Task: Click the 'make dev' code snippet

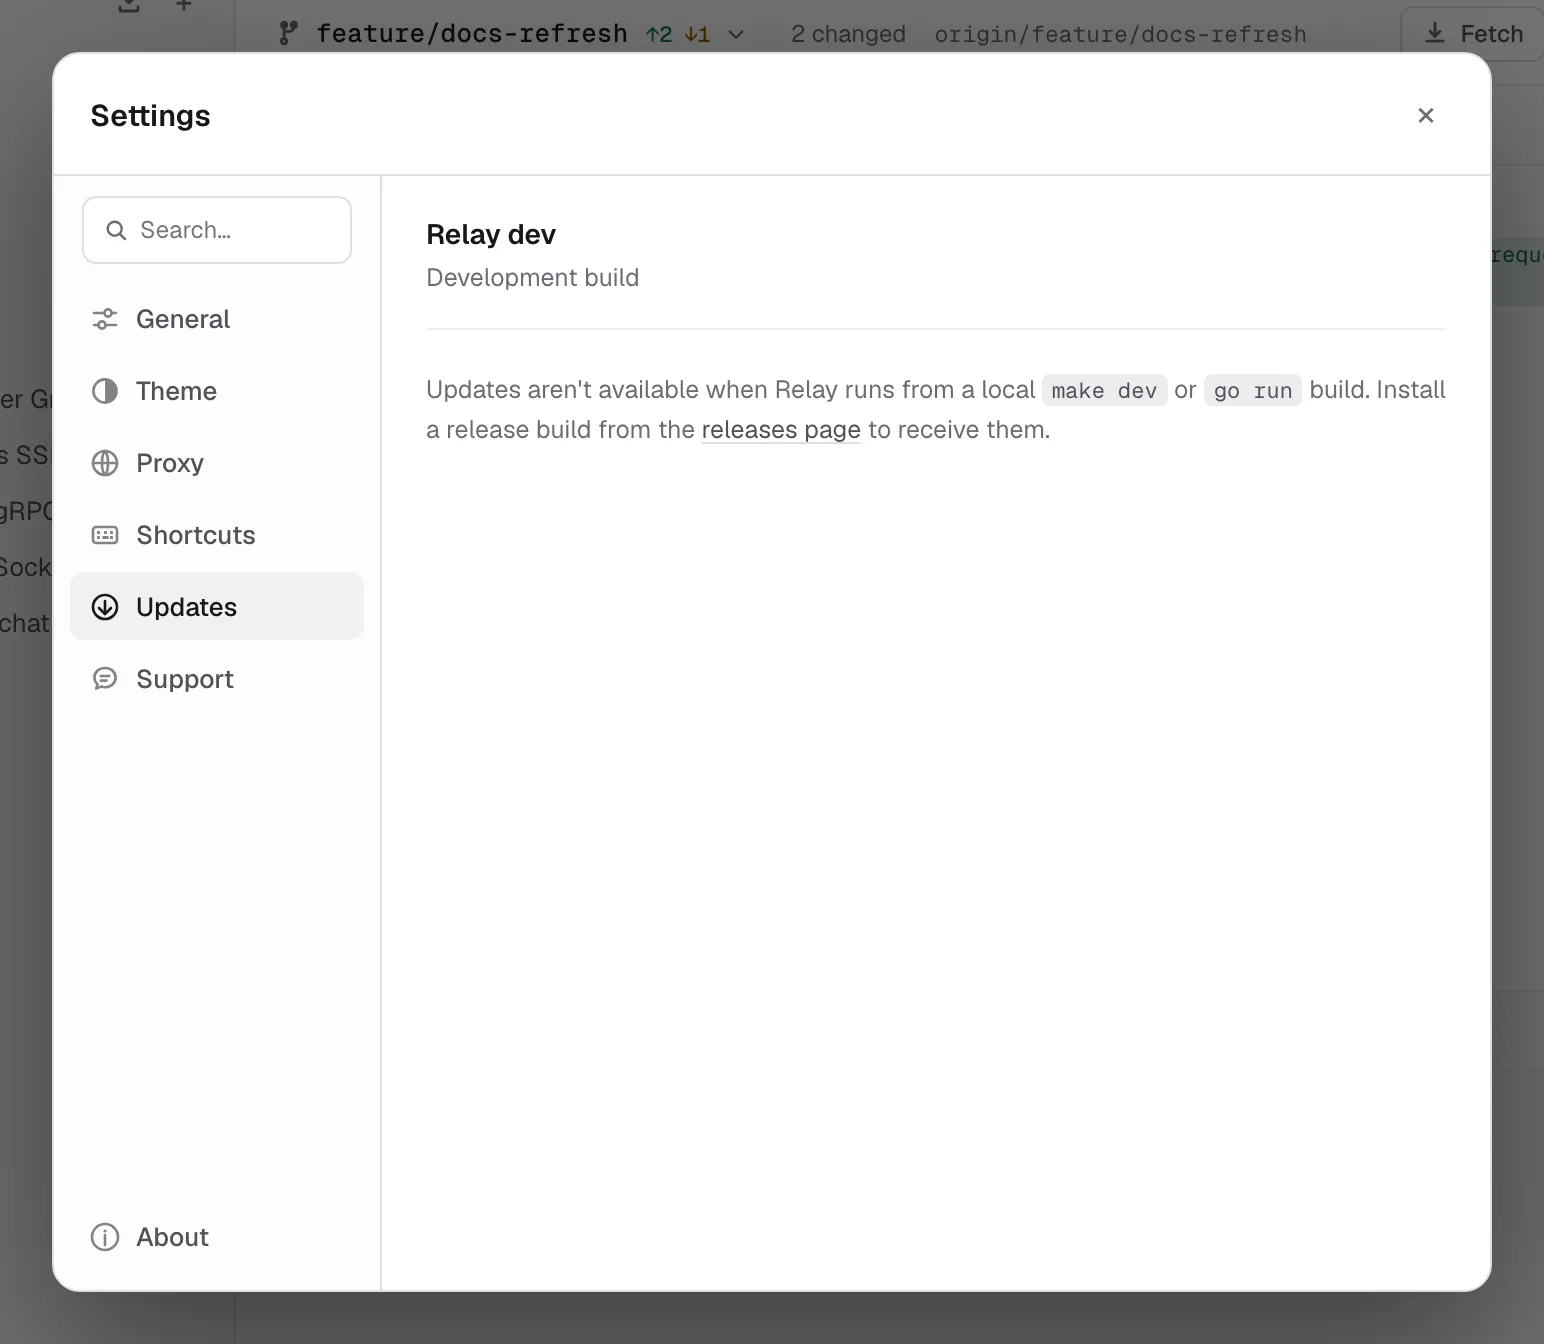Action: click(1104, 390)
